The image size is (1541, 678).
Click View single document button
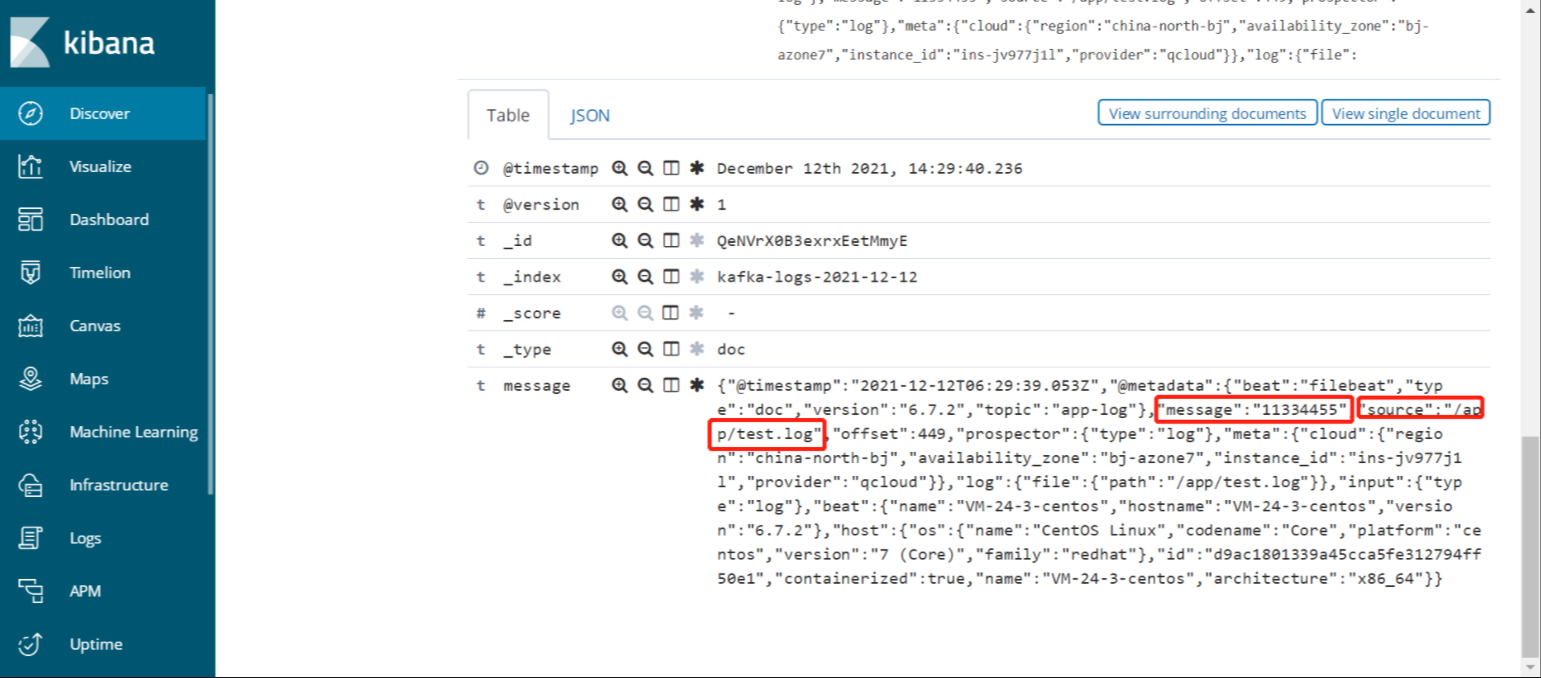[1406, 113]
